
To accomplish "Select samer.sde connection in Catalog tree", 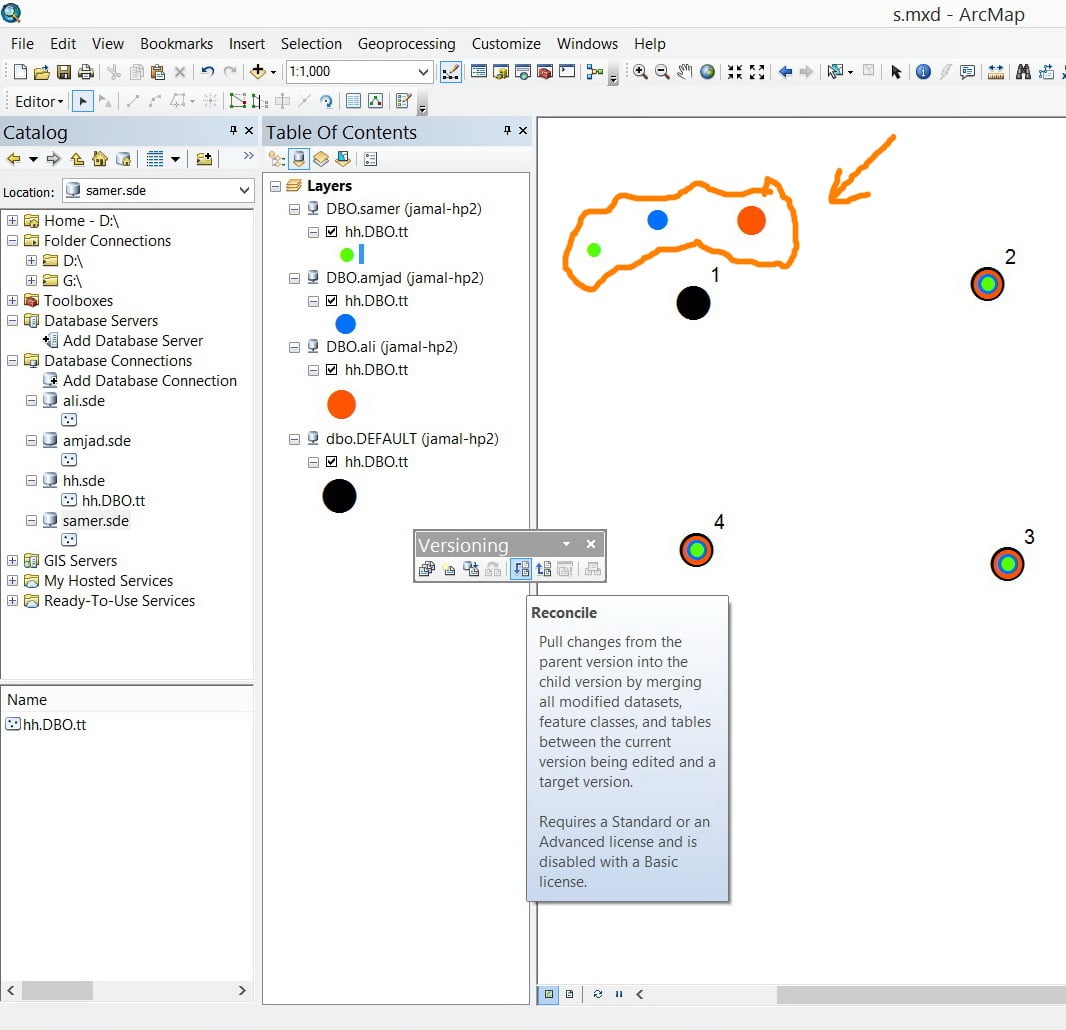I will click(96, 521).
